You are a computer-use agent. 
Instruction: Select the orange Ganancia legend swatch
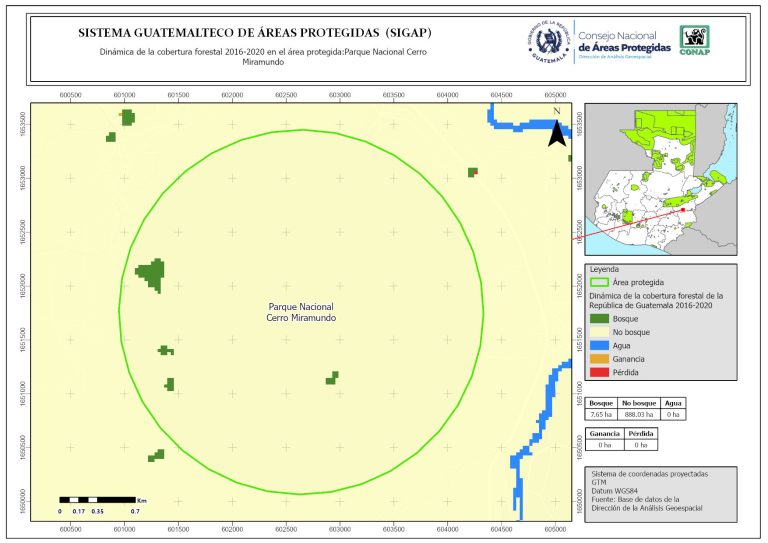click(x=599, y=359)
